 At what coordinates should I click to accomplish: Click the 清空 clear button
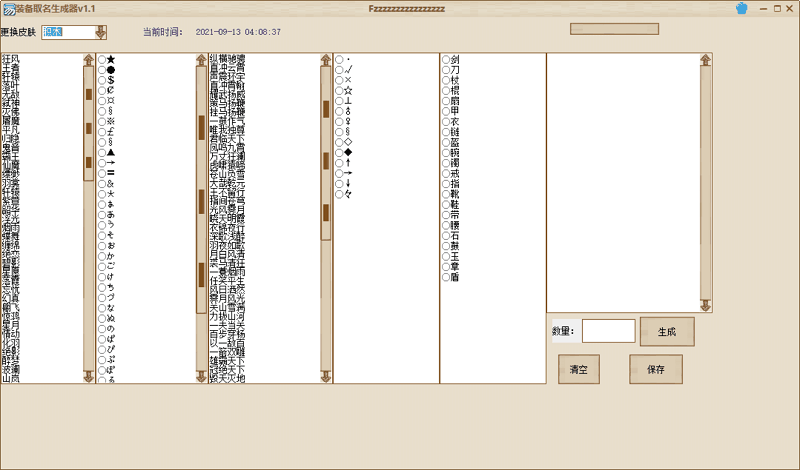(579, 369)
